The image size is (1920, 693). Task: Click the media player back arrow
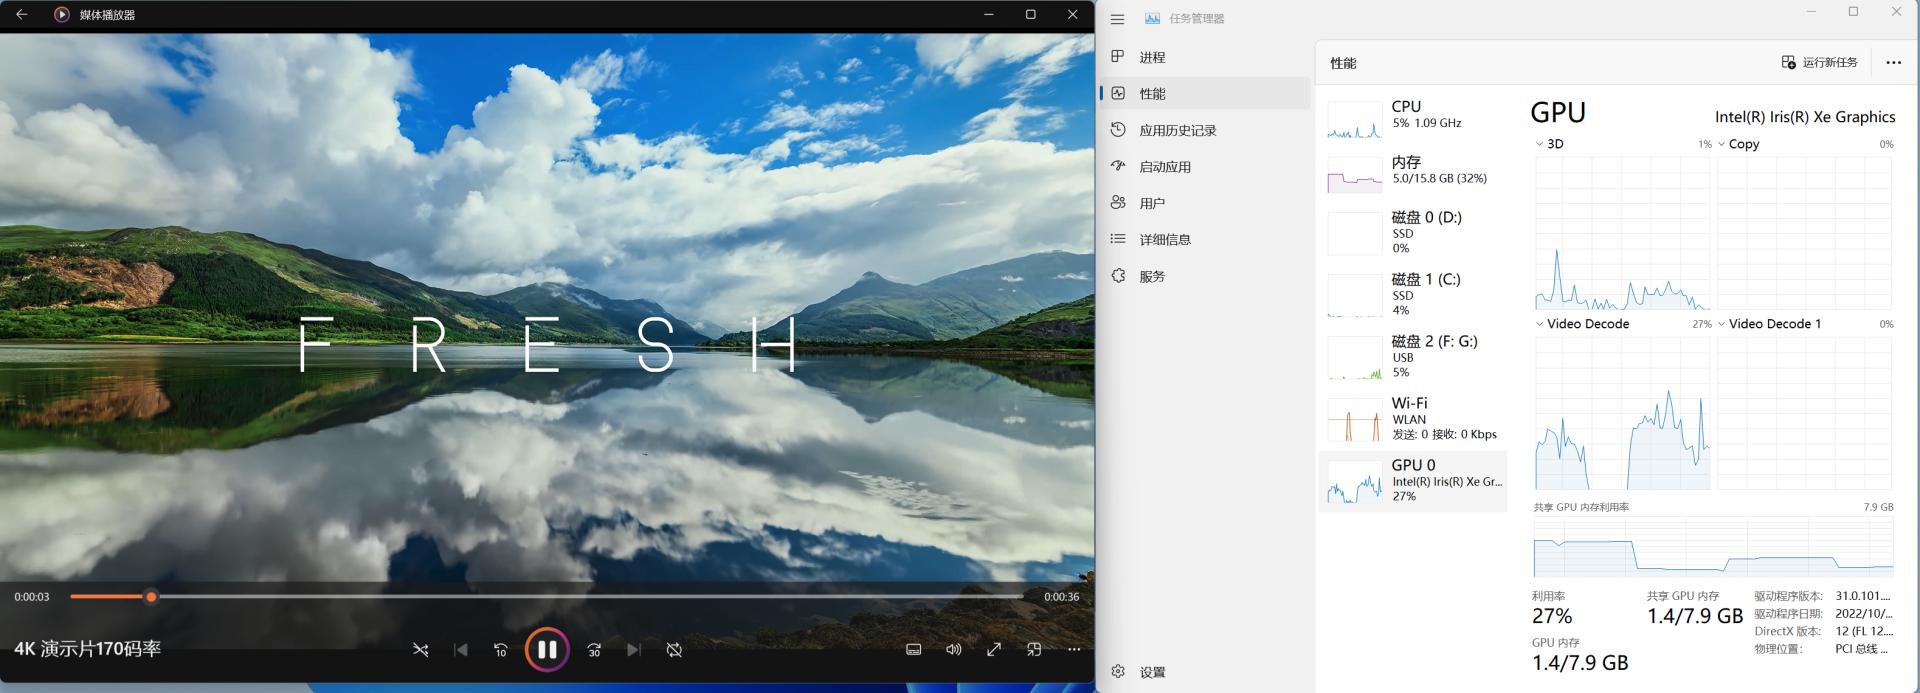tap(22, 15)
